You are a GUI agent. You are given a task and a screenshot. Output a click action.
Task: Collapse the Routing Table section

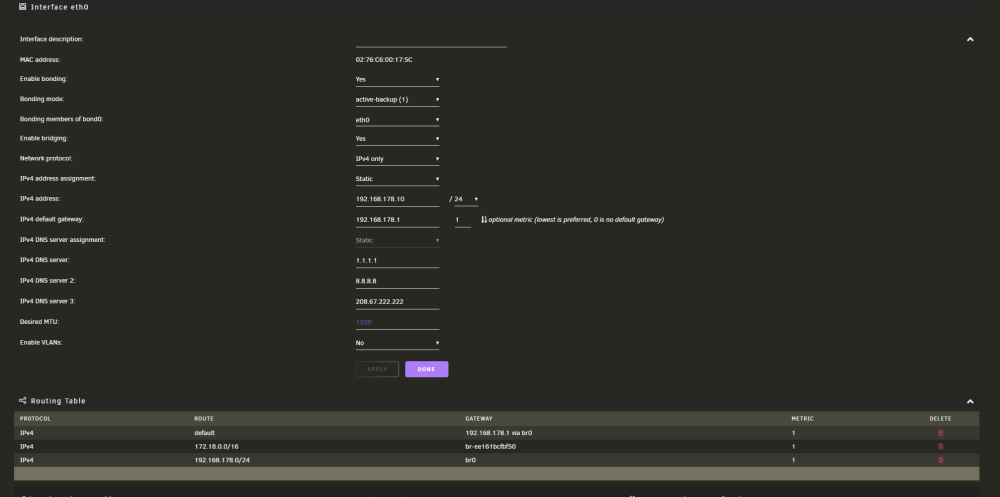[x=970, y=401]
